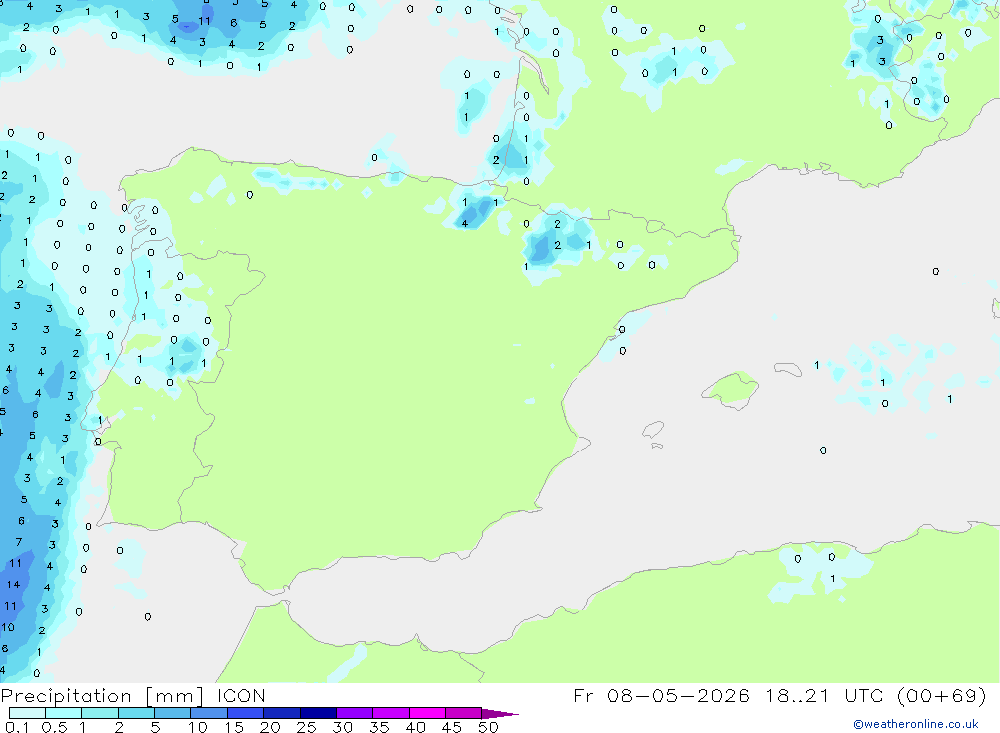Open the weatheronline.co.uk copyright link
1000x733 pixels.
pyautogui.click(x=915, y=724)
